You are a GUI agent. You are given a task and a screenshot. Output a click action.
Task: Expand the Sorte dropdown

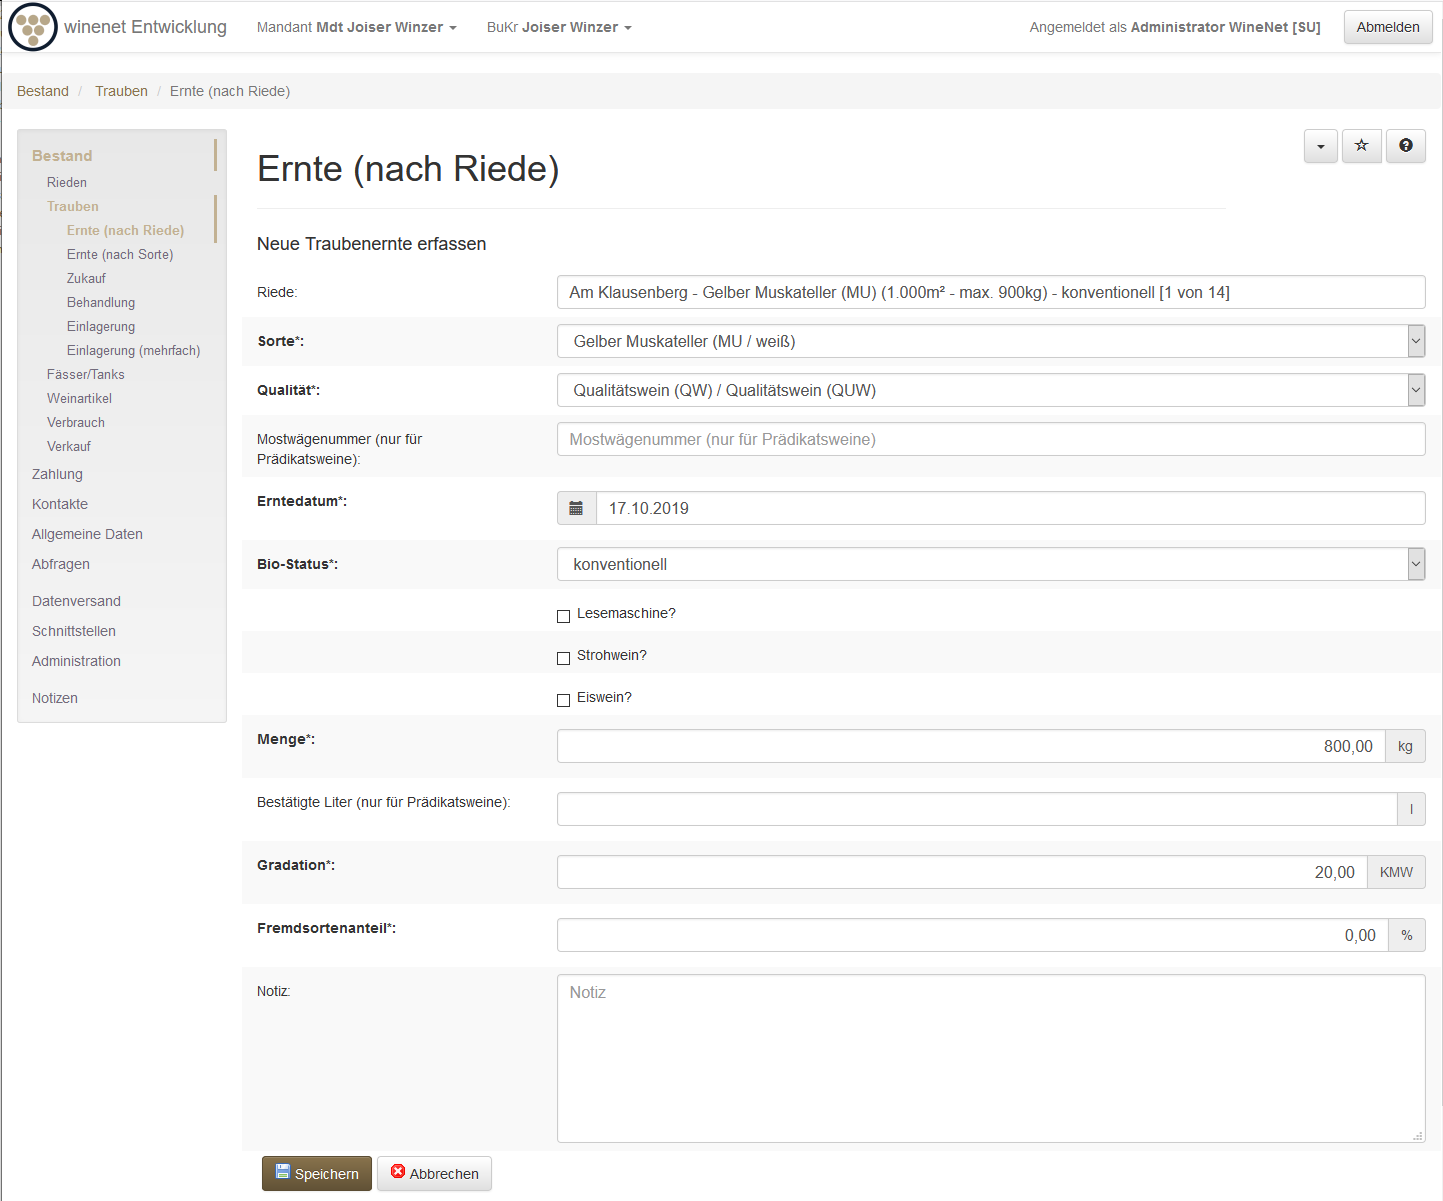(x=990, y=341)
